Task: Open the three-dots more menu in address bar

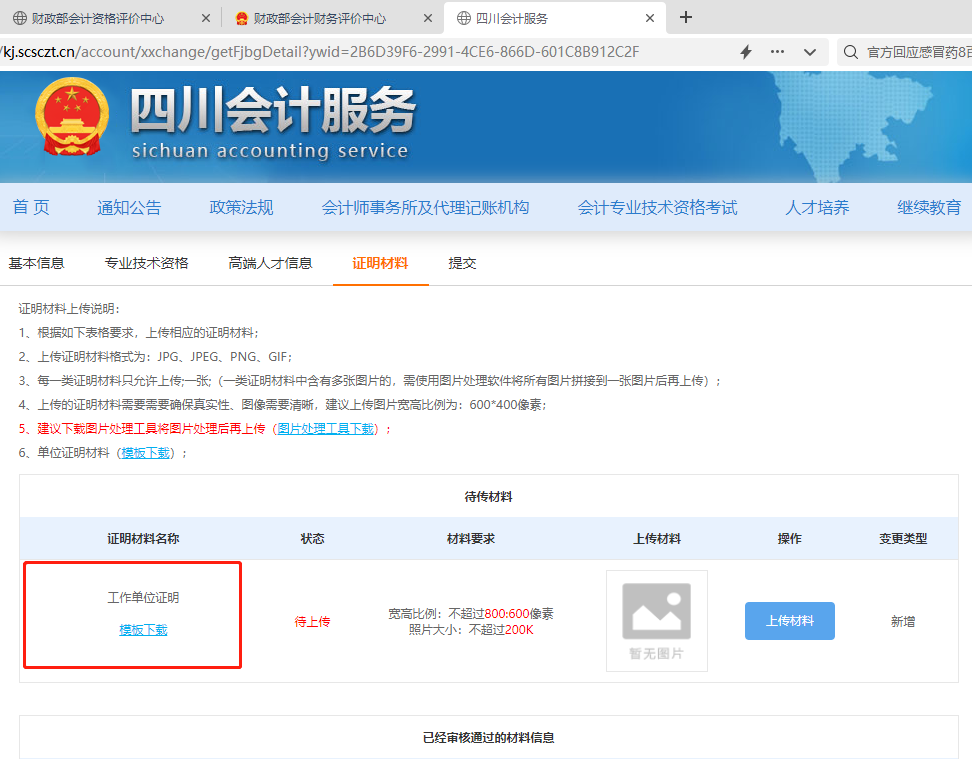Action: coord(777,51)
